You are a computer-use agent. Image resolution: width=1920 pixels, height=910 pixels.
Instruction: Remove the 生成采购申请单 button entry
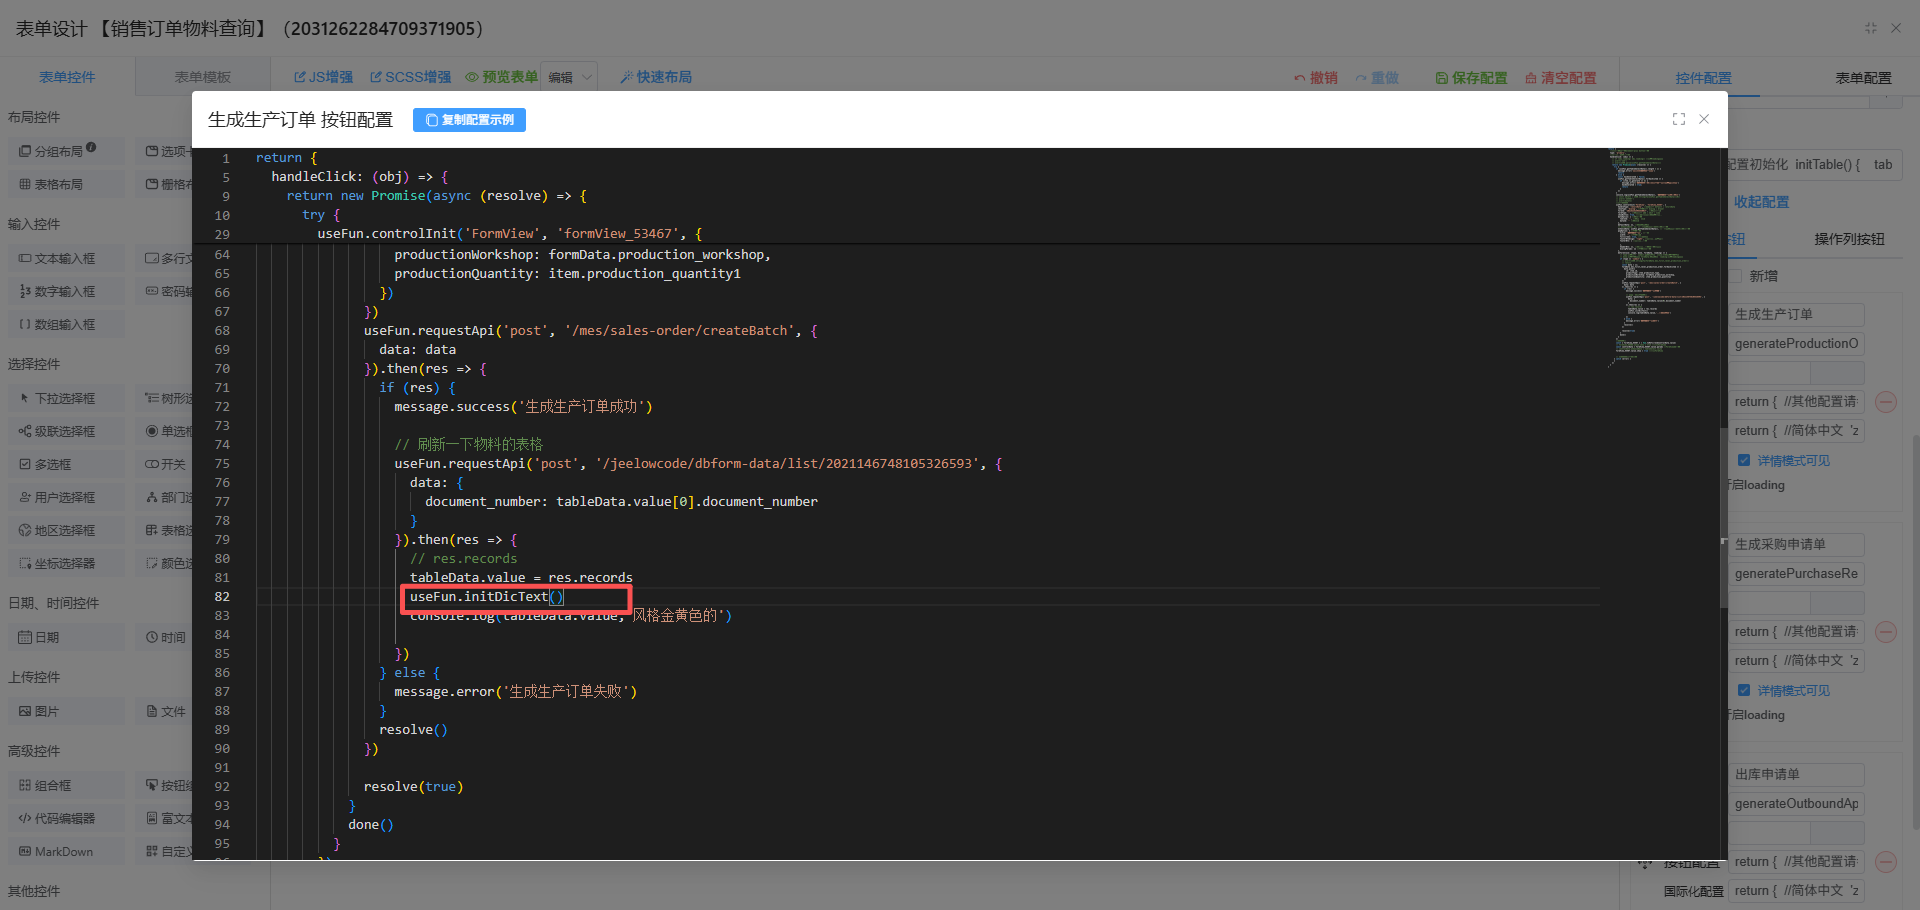(x=1886, y=632)
